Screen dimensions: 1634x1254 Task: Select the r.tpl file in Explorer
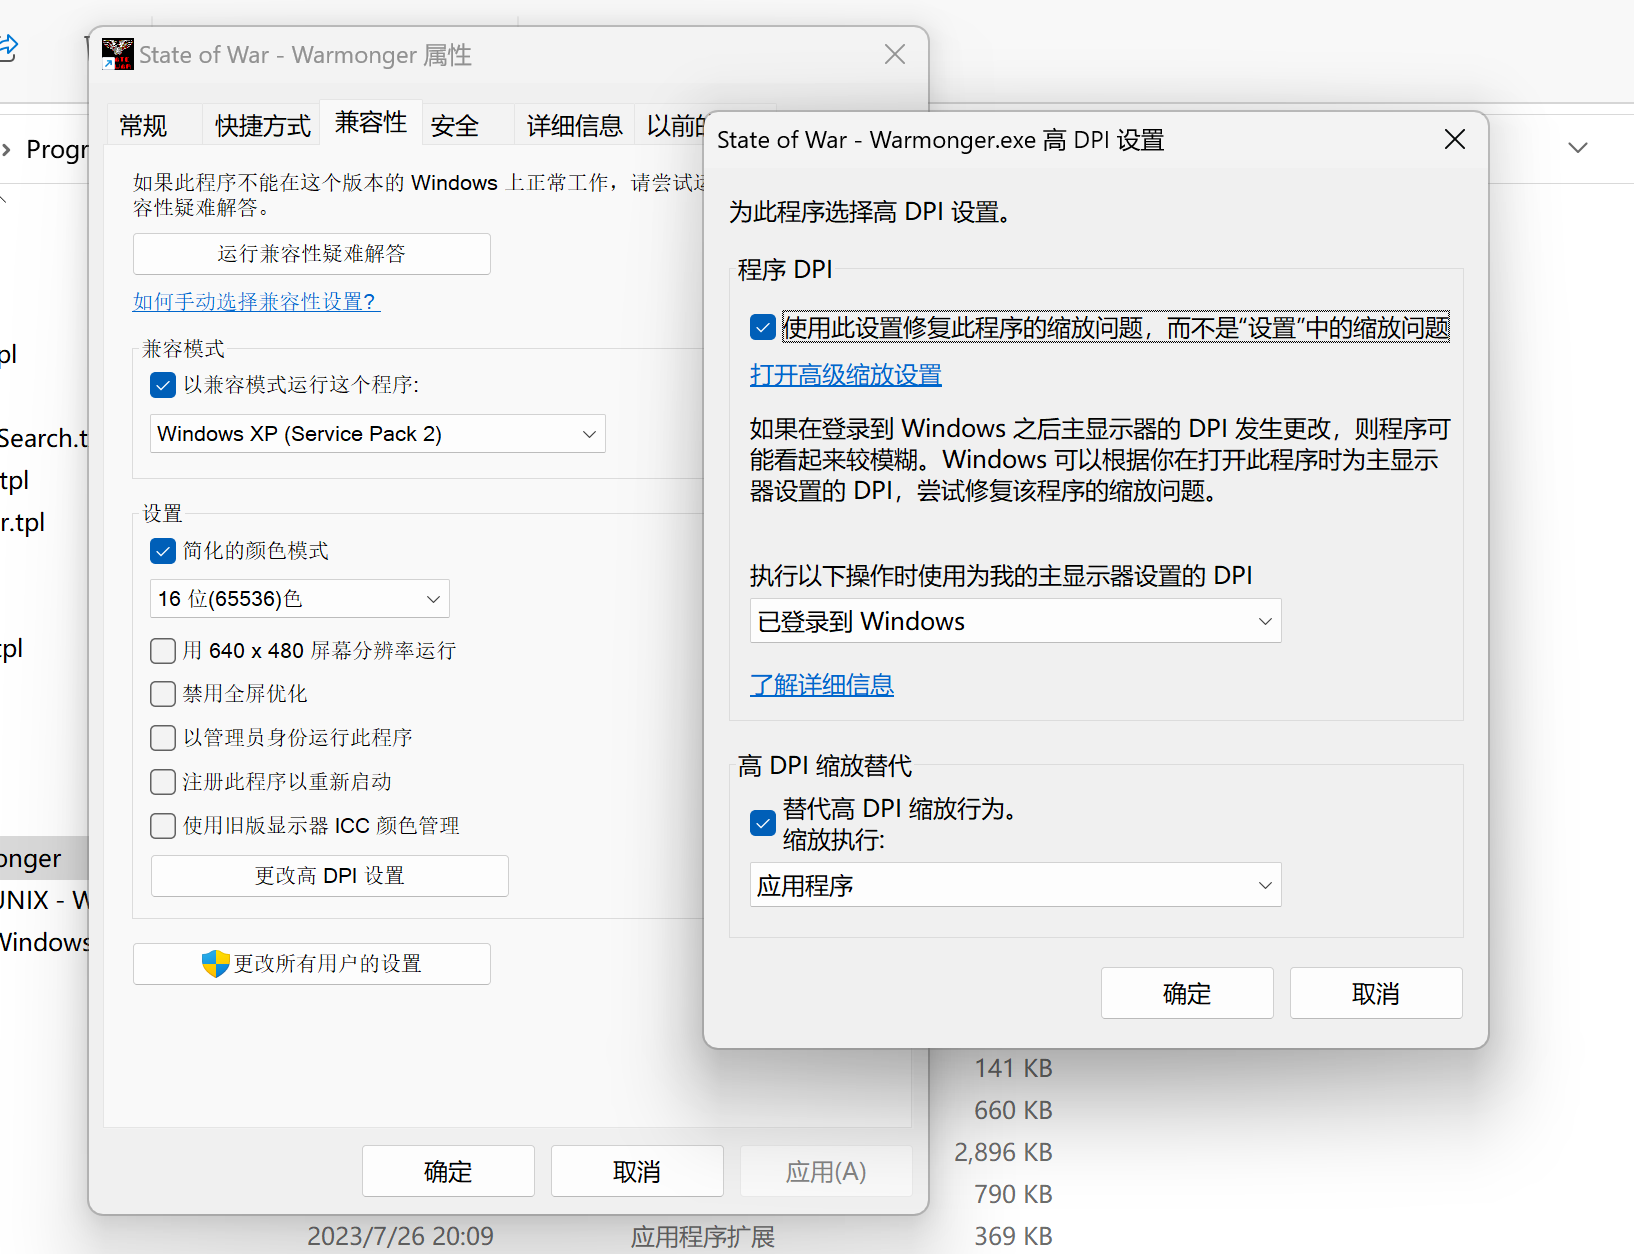tap(23, 522)
